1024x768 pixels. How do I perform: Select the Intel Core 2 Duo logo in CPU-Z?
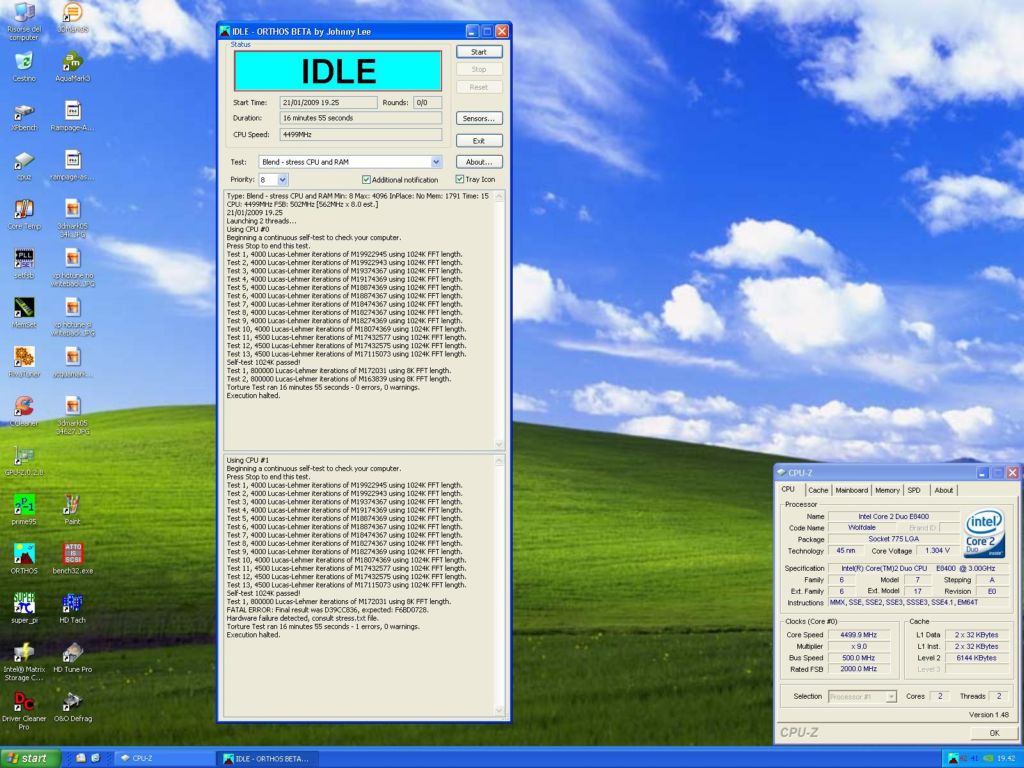click(984, 533)
